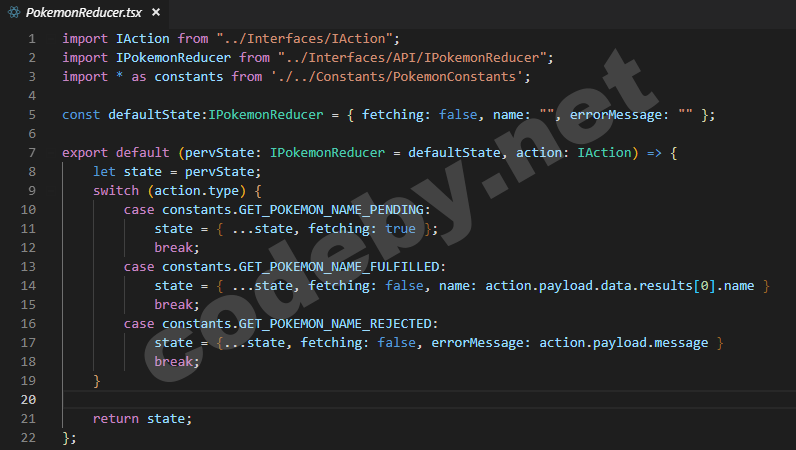796x450 pixels.
Task: Click line number 5 in gutter
Action: (32, 115)
